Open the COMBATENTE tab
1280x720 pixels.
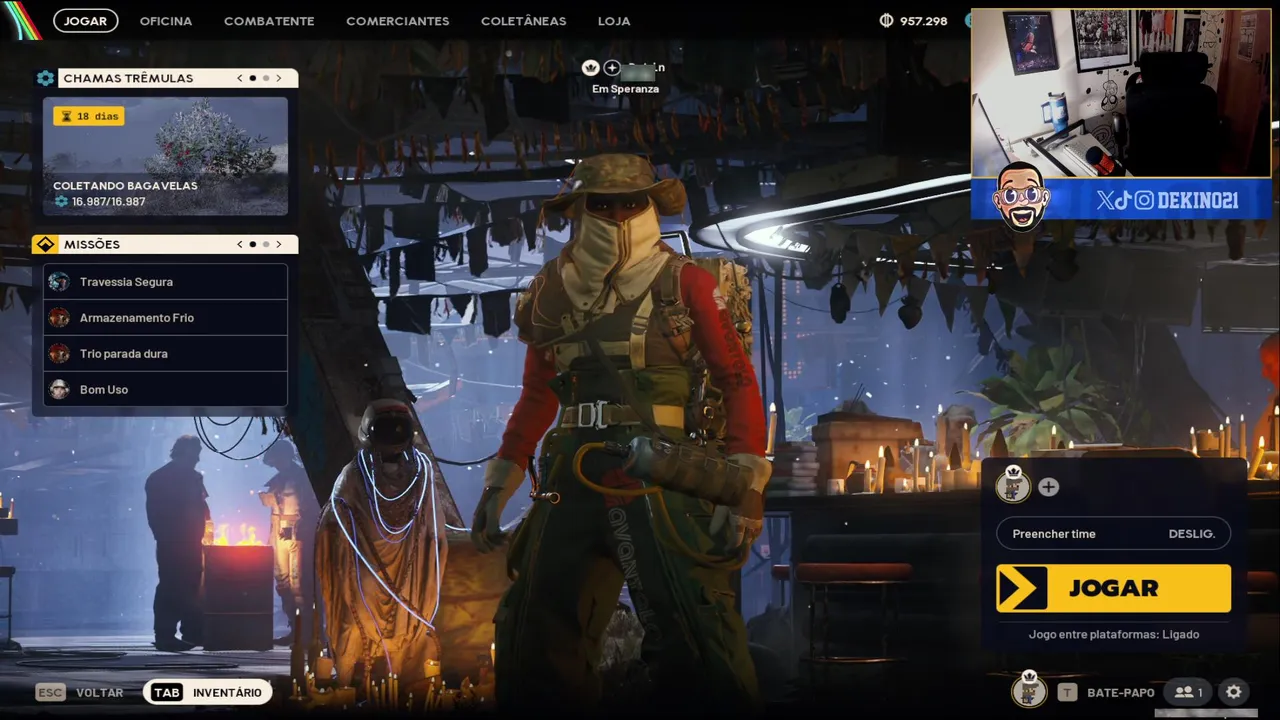[x=269, y=21]
